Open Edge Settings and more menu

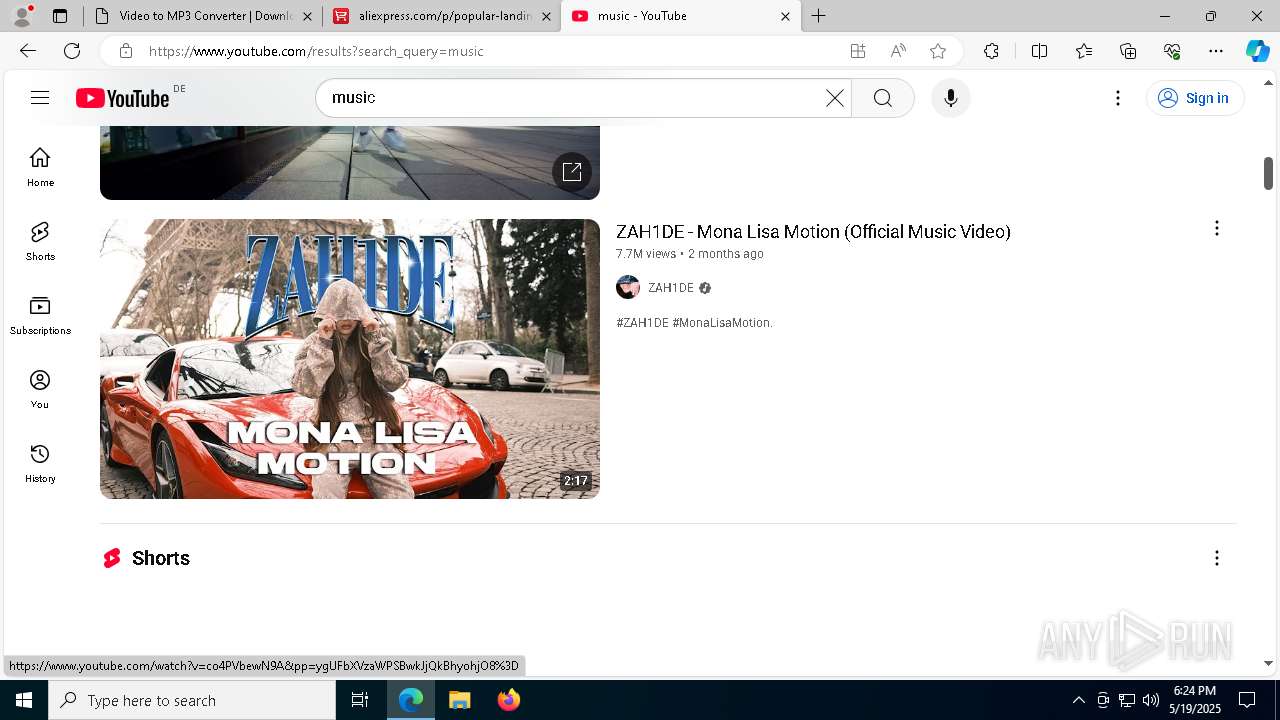coord(1216,51)
